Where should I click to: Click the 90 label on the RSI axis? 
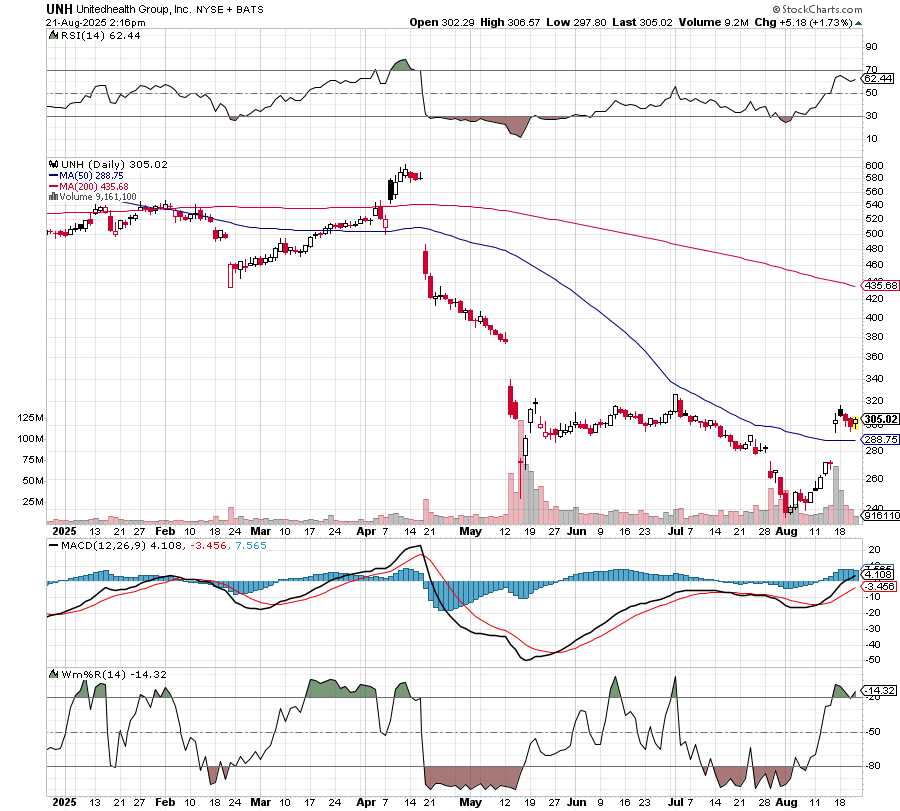coord(871,47)
